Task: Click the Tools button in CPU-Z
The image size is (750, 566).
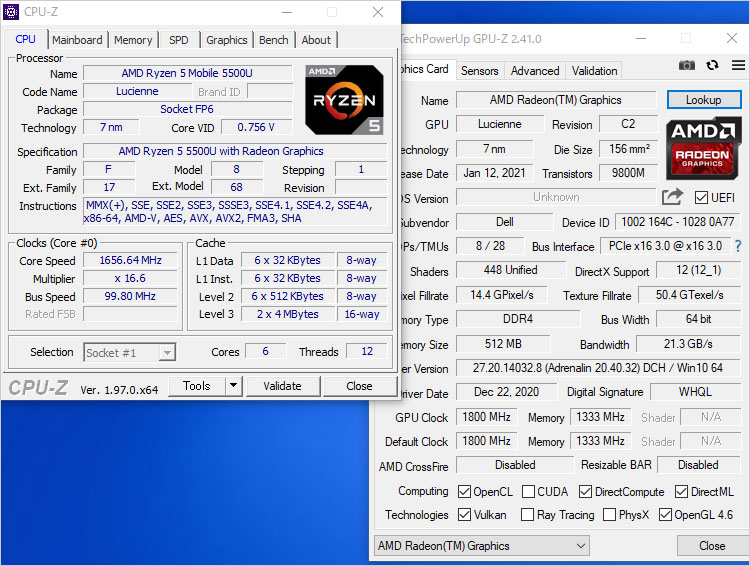Action: (x=197, y=386)
